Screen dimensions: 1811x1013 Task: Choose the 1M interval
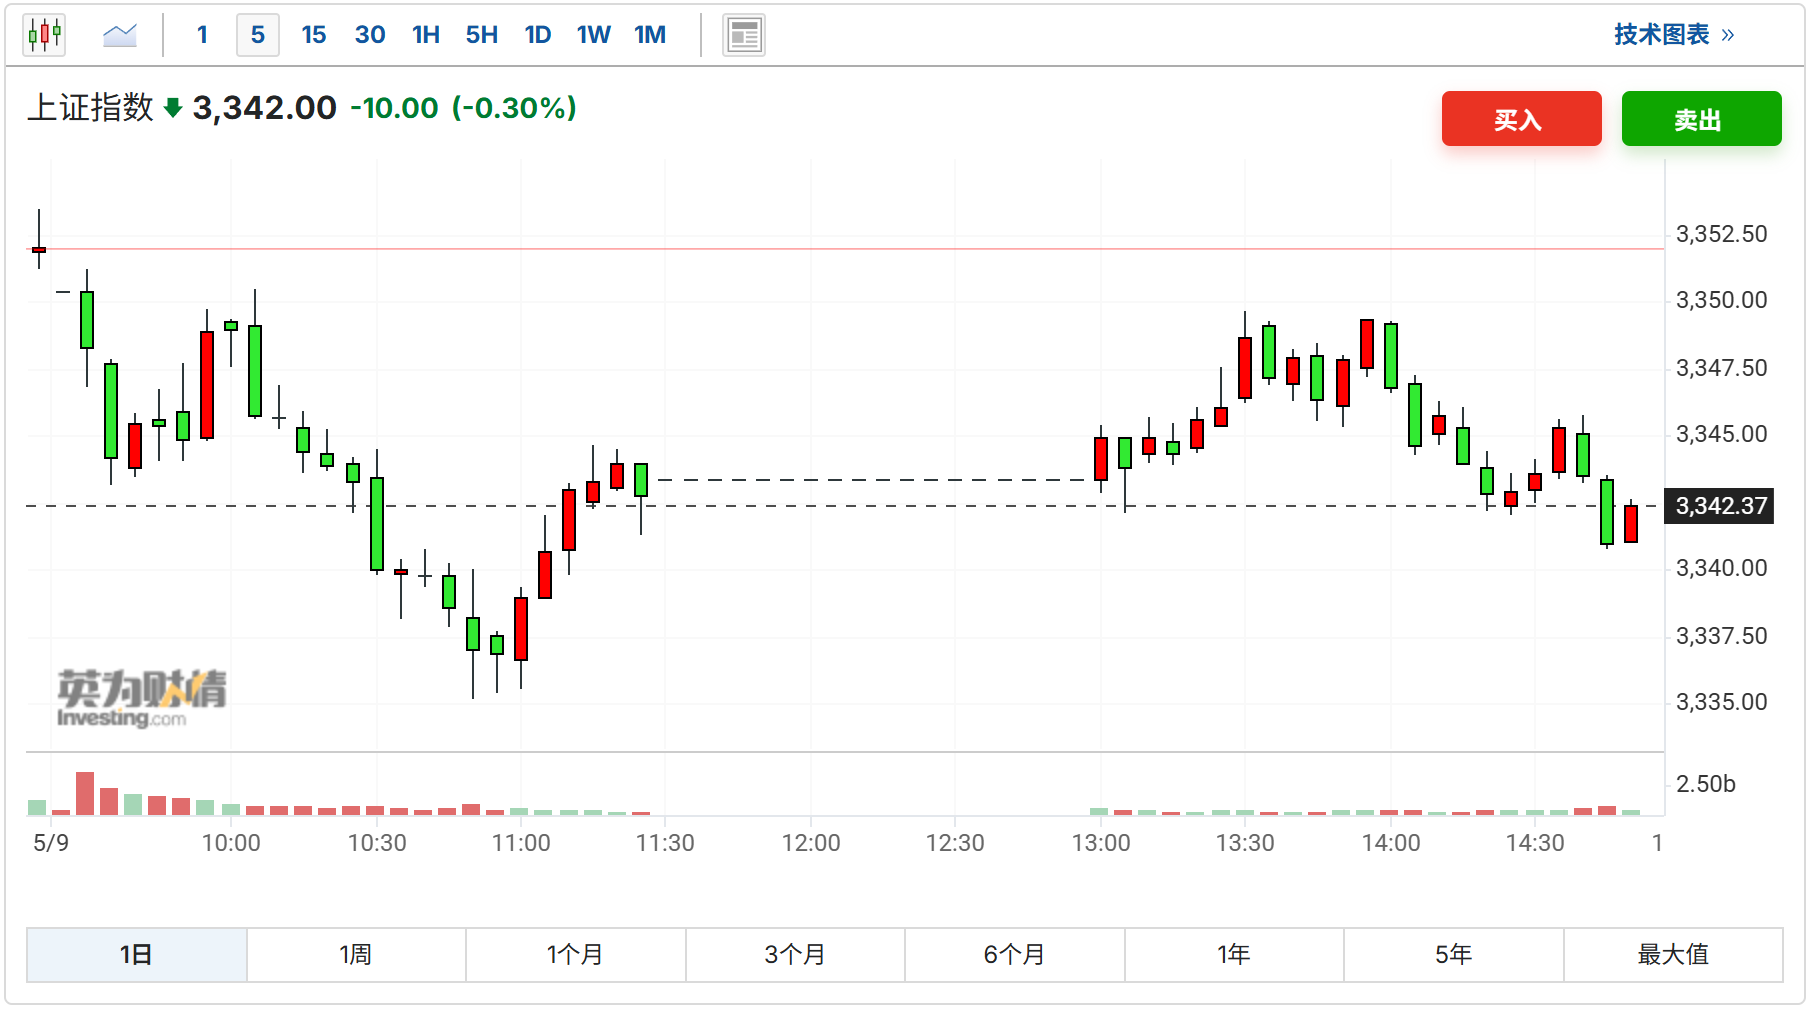[x=650, y=35]
